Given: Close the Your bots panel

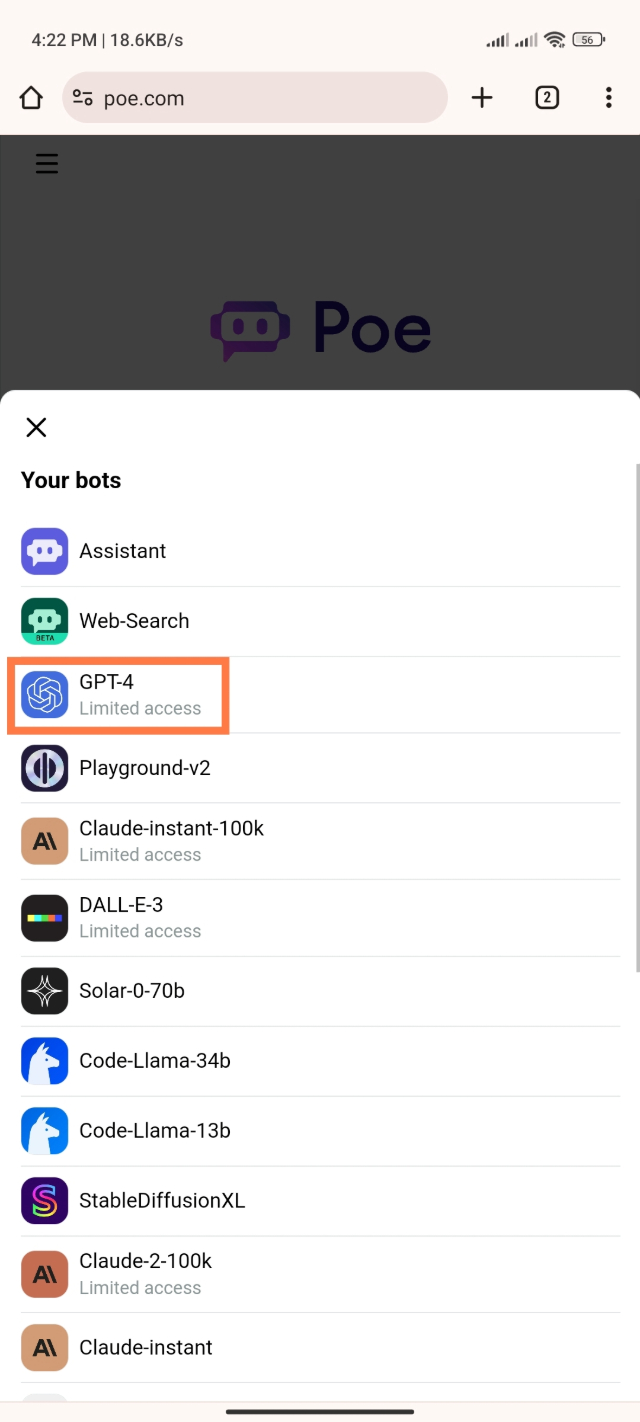Looking at the screenshot, I should pos(36,428).
